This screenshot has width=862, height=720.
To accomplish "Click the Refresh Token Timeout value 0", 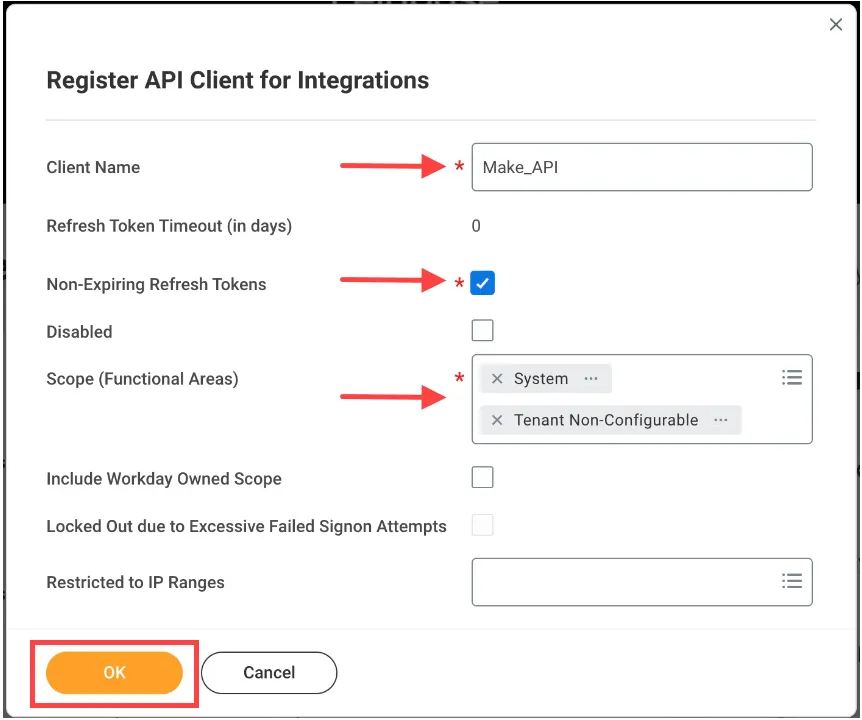I will [x=476, y=226].
